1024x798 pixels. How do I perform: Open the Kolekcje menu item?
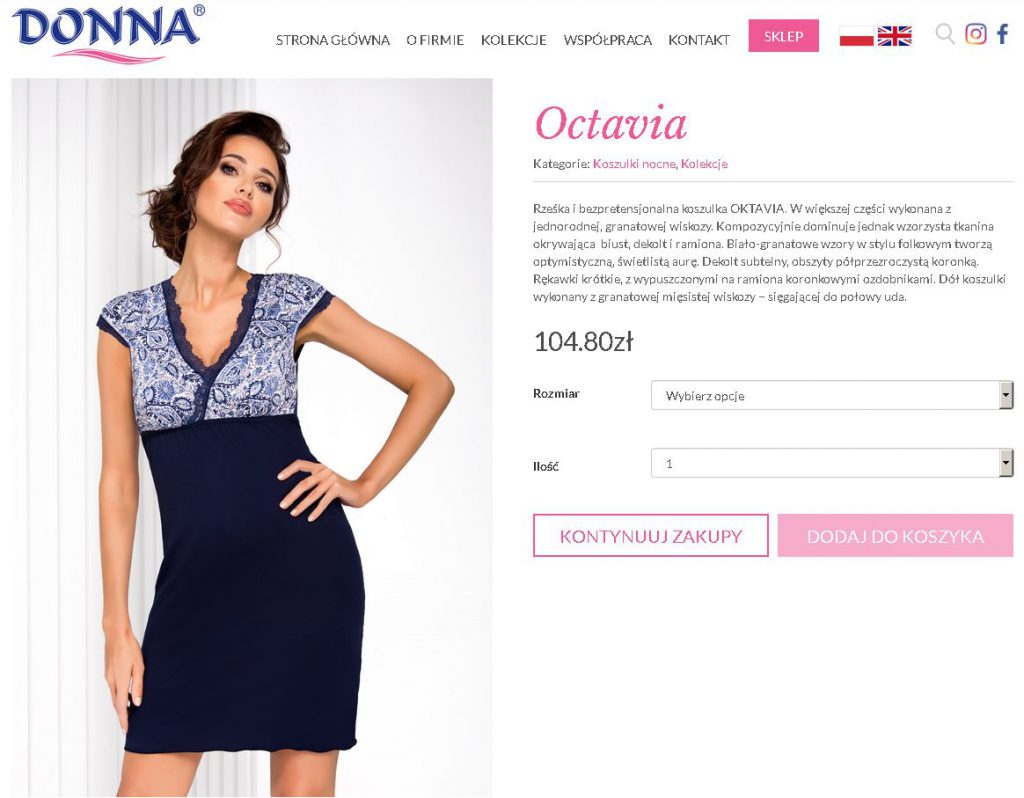coord(514,40)
